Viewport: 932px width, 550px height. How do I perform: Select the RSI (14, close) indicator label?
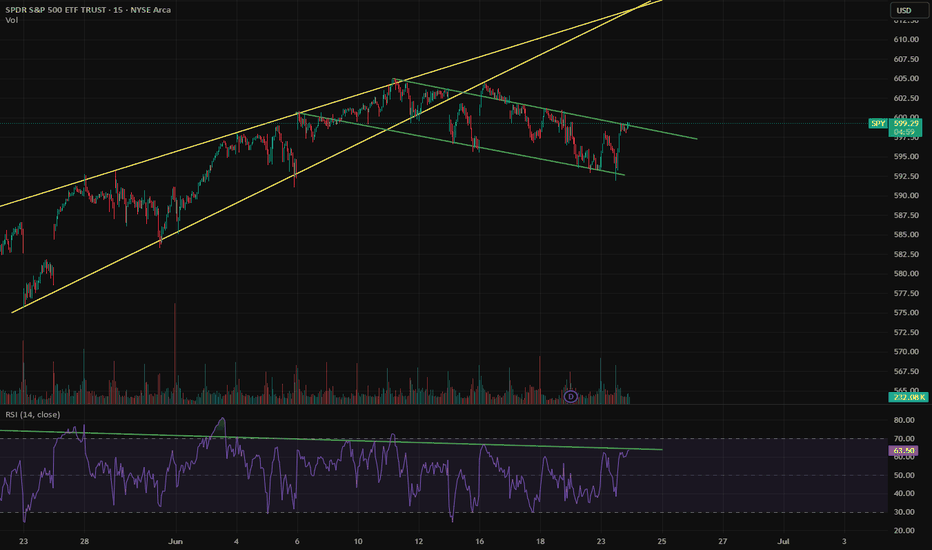[x=33, y=414]
